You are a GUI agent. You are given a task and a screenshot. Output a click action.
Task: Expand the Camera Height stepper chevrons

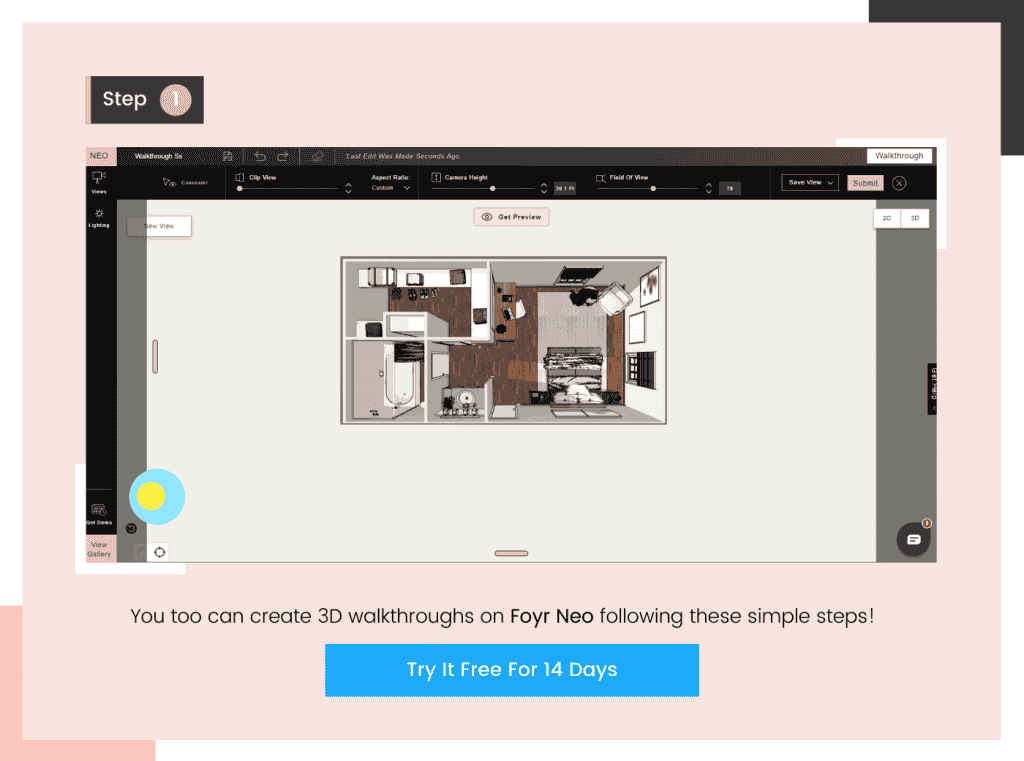544,187
